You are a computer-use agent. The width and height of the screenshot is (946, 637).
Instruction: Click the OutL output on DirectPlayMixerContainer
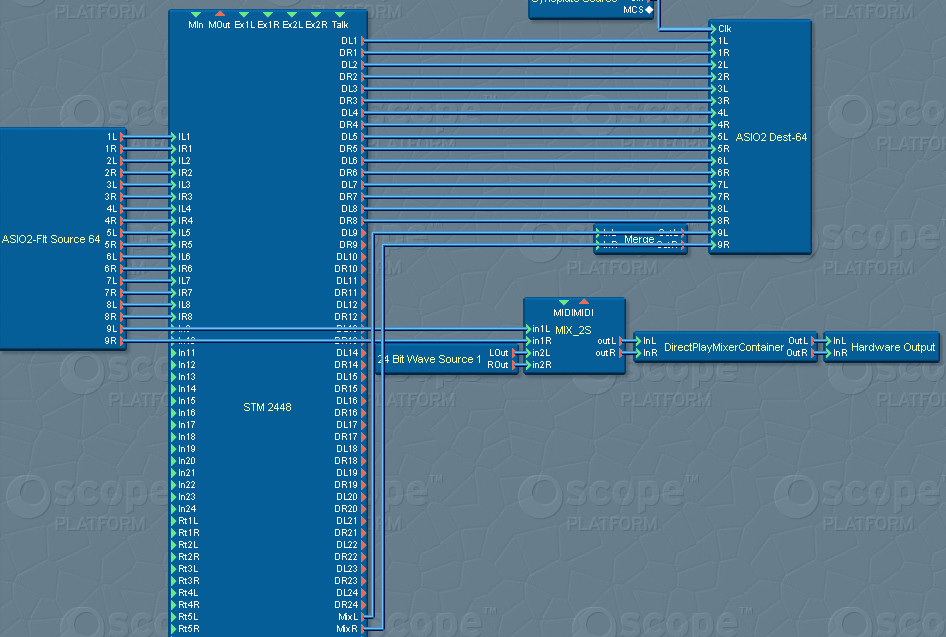pyautogui.click(x=813, y=341)
